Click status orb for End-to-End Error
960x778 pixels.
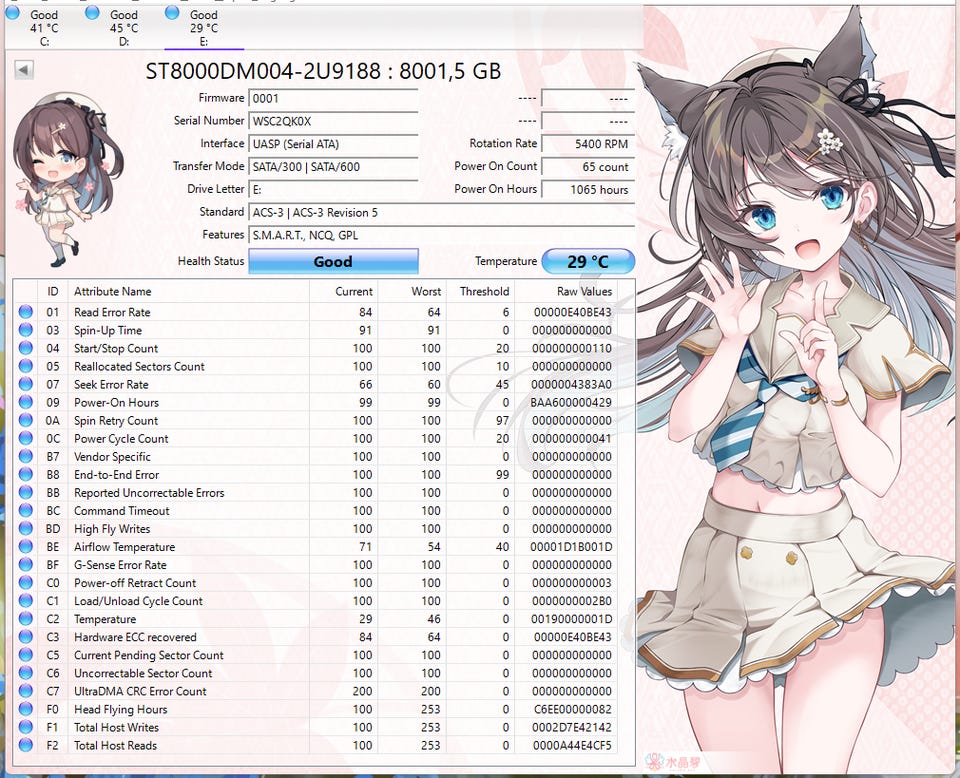tap(26, 474)
